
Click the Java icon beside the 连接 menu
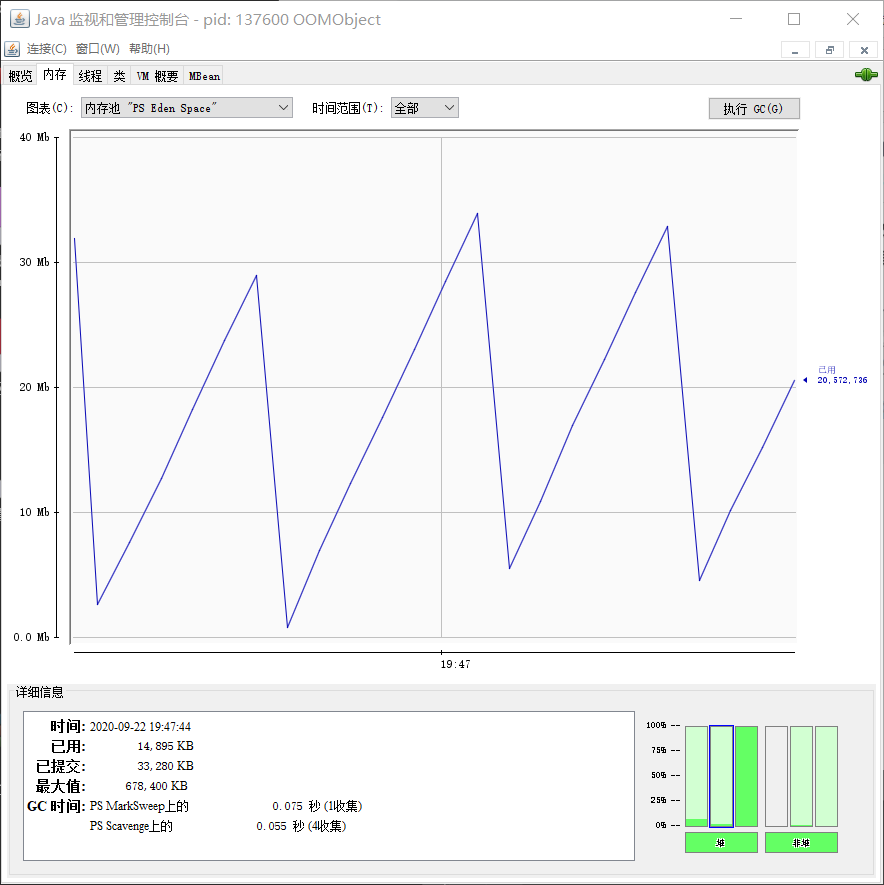click(12, 49)
